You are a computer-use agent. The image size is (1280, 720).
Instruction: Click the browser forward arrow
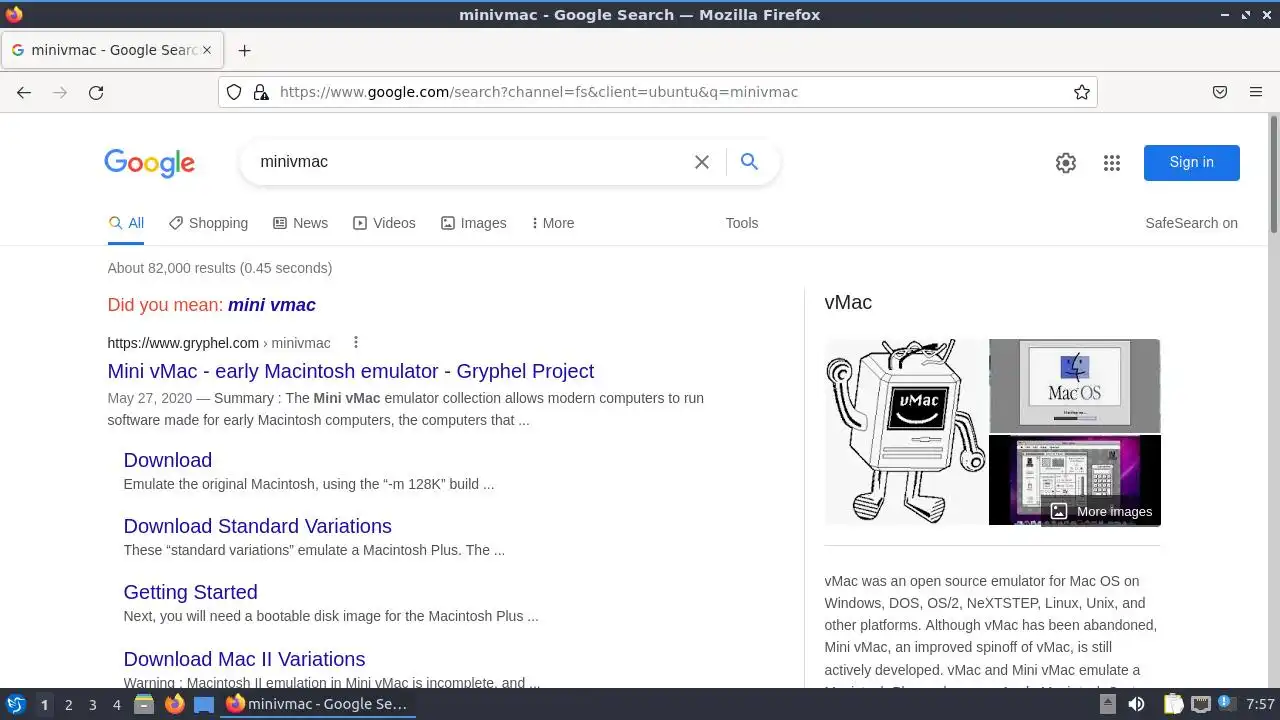click(60, 92)
